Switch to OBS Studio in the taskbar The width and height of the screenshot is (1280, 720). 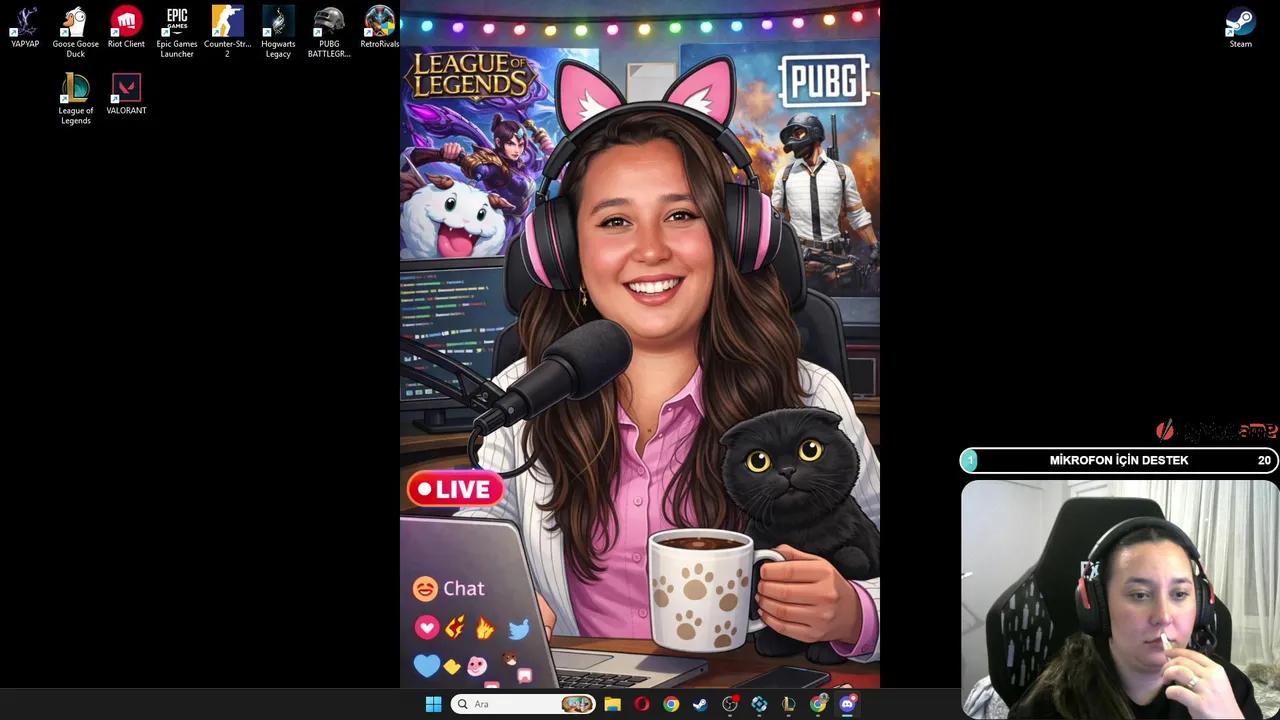pyautogui.click(x=730, y=704)
